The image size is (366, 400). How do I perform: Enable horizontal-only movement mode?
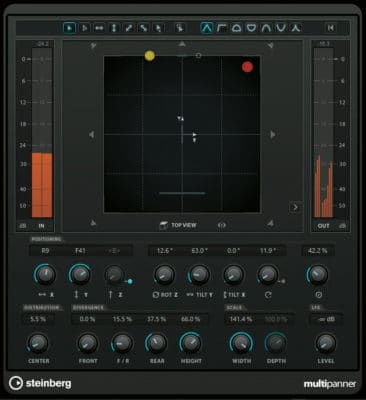click(x=99, y=28)
